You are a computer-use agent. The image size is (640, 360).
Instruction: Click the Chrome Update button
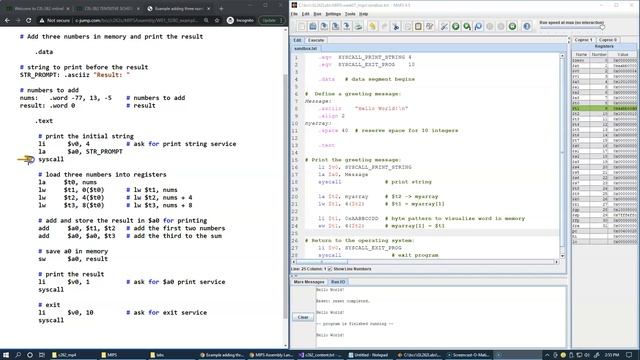click(271, 20)
